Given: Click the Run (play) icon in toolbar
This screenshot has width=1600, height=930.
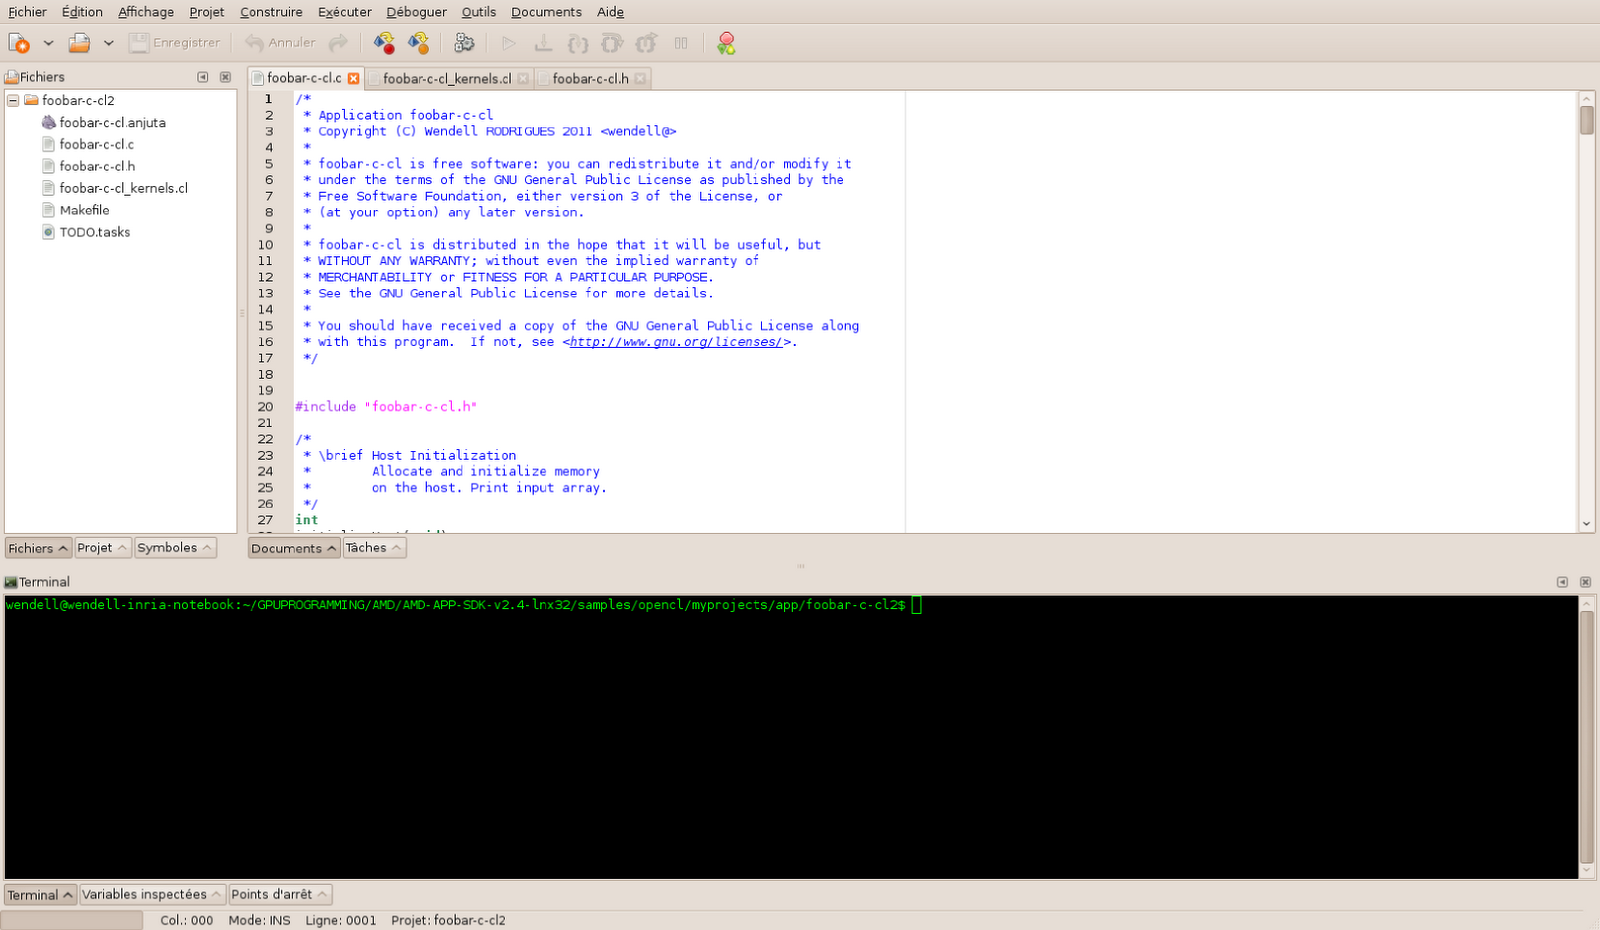Looking at the screenshot, I should point(510,43).
